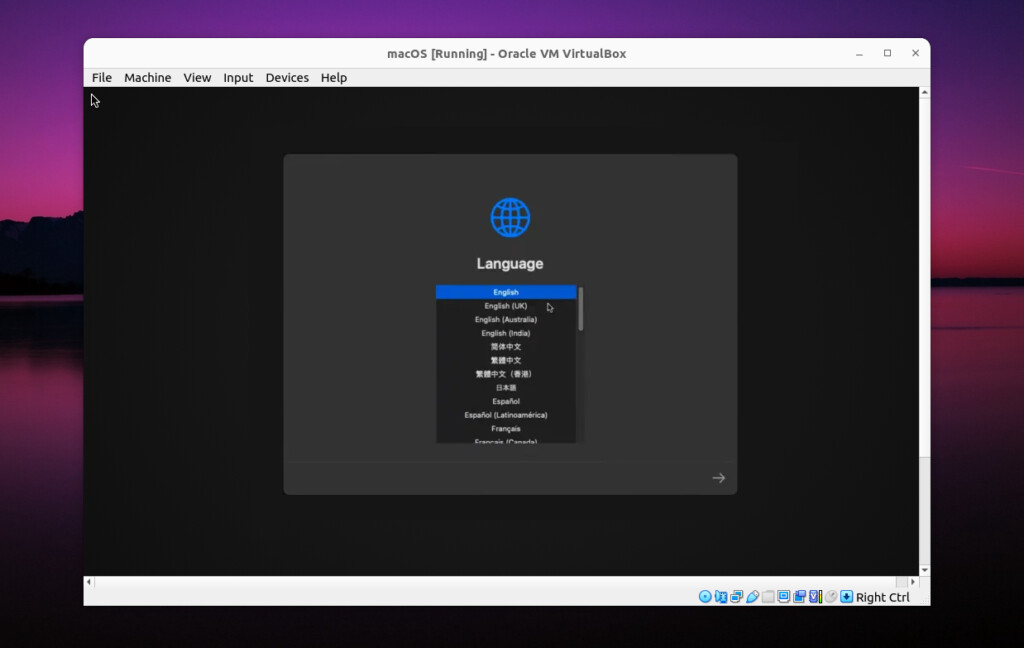The image size is (1024, 648).
Task: Open the Devices menu
Action: [x=287, y=78]
